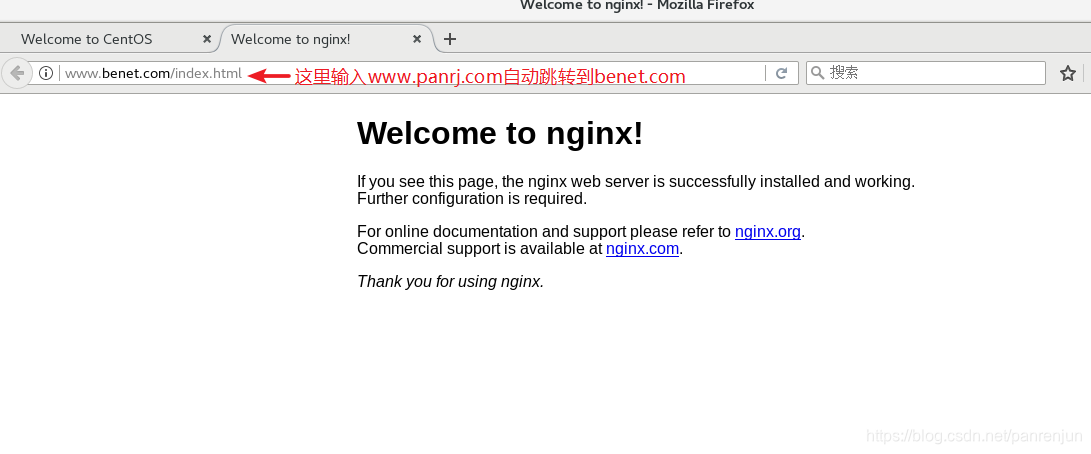1091x454 pixels.
Task: Open the nginx.org documentation link
Action: [767, 232]
